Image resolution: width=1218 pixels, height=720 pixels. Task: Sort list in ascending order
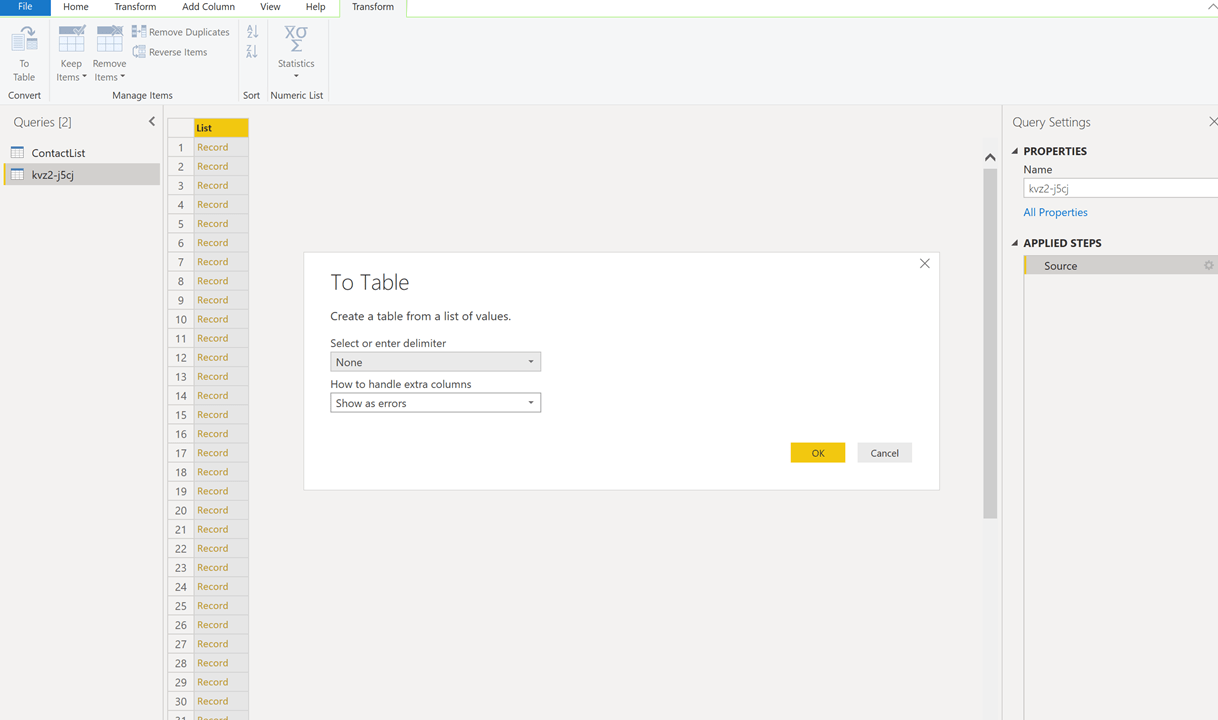(252, 32)
